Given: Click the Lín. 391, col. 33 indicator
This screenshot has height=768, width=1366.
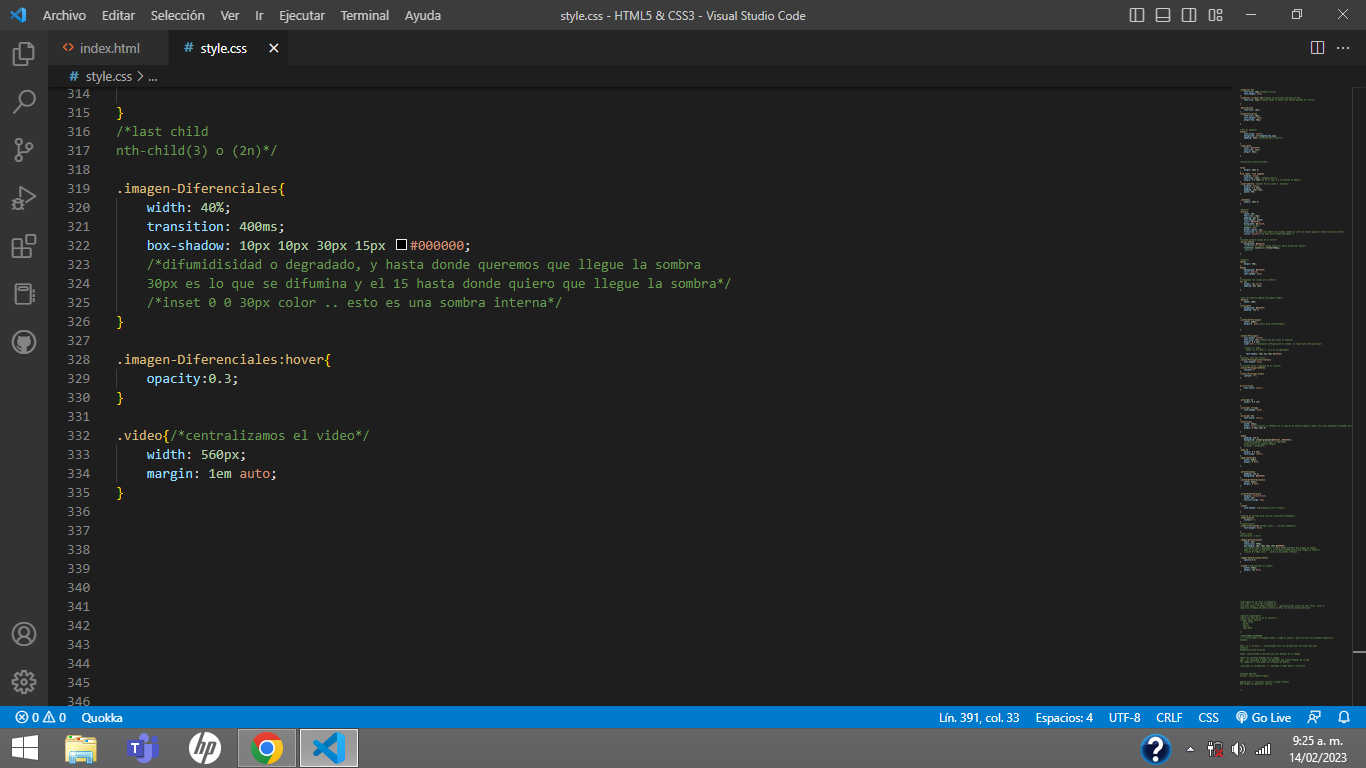Looking at the screenshot, I should click(979, 717).
